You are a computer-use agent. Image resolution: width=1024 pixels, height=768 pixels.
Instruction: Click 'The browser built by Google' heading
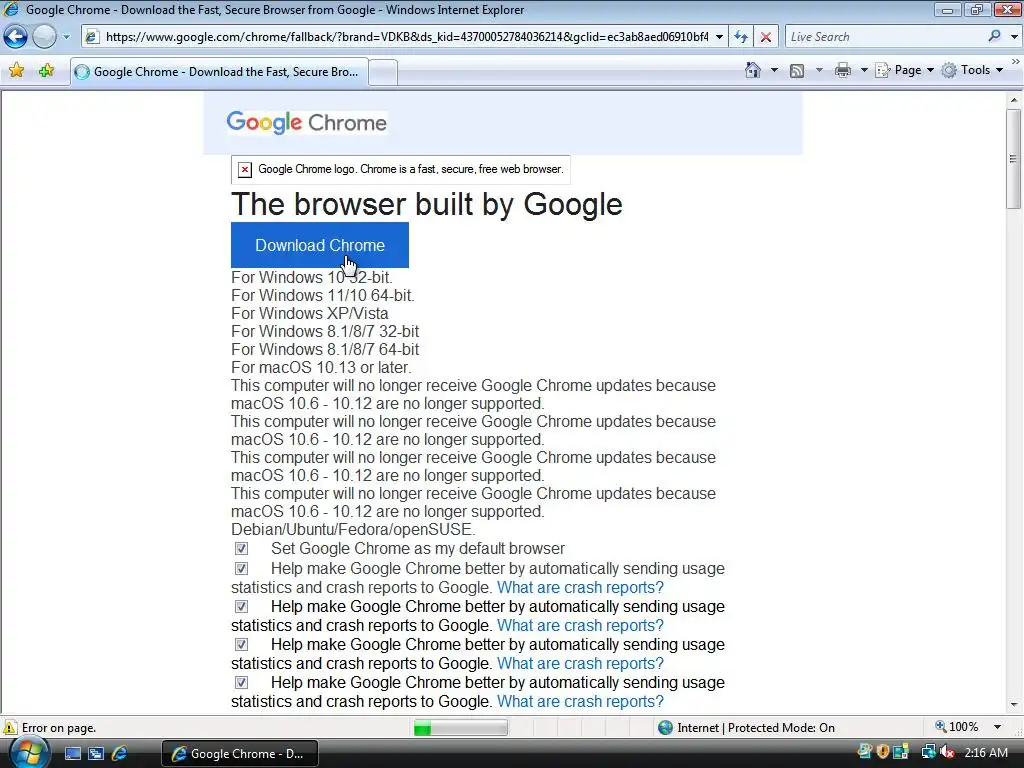tap(426, 204)
